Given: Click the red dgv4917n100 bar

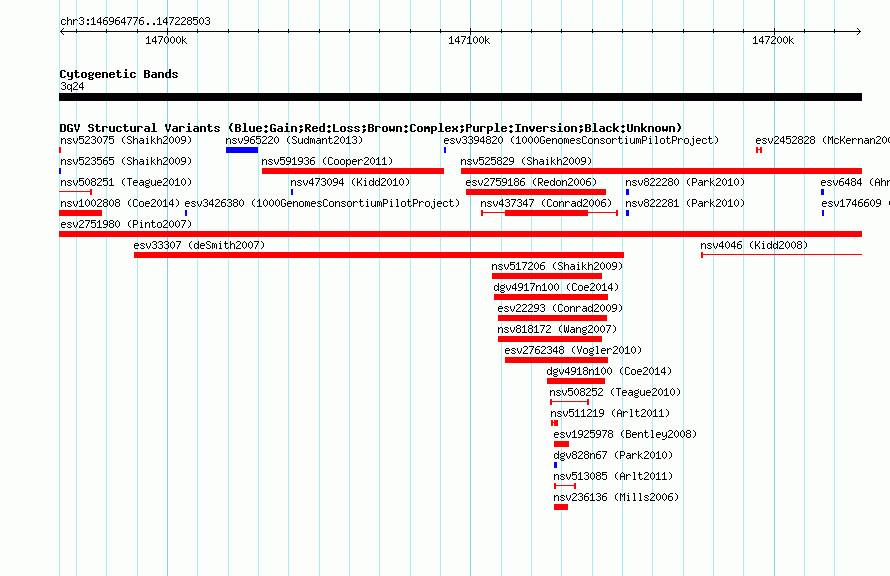Looking at the screenshot, I should pos(551,297).
